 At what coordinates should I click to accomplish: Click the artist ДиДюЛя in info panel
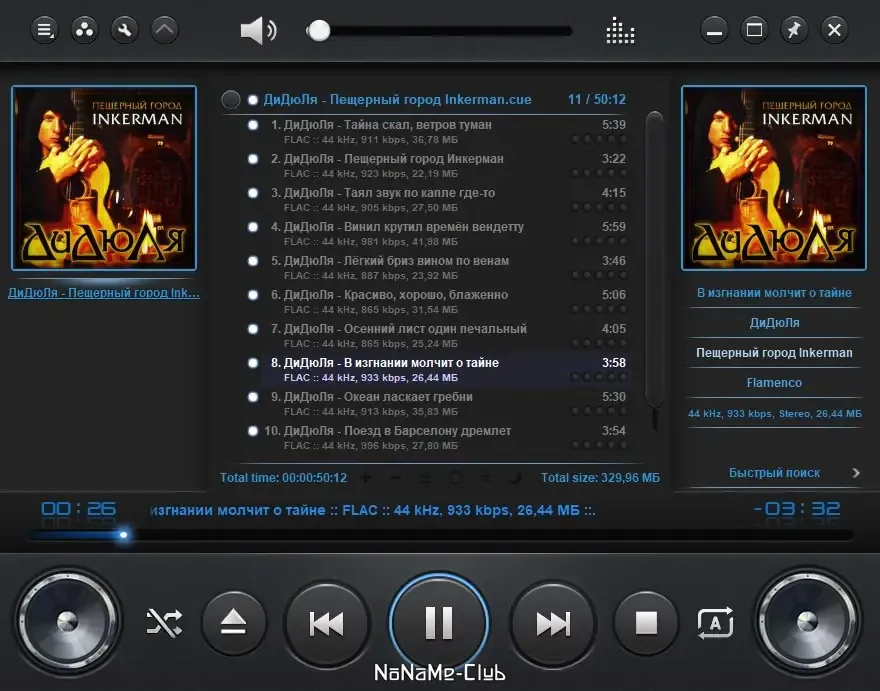(x=774, y=323)
